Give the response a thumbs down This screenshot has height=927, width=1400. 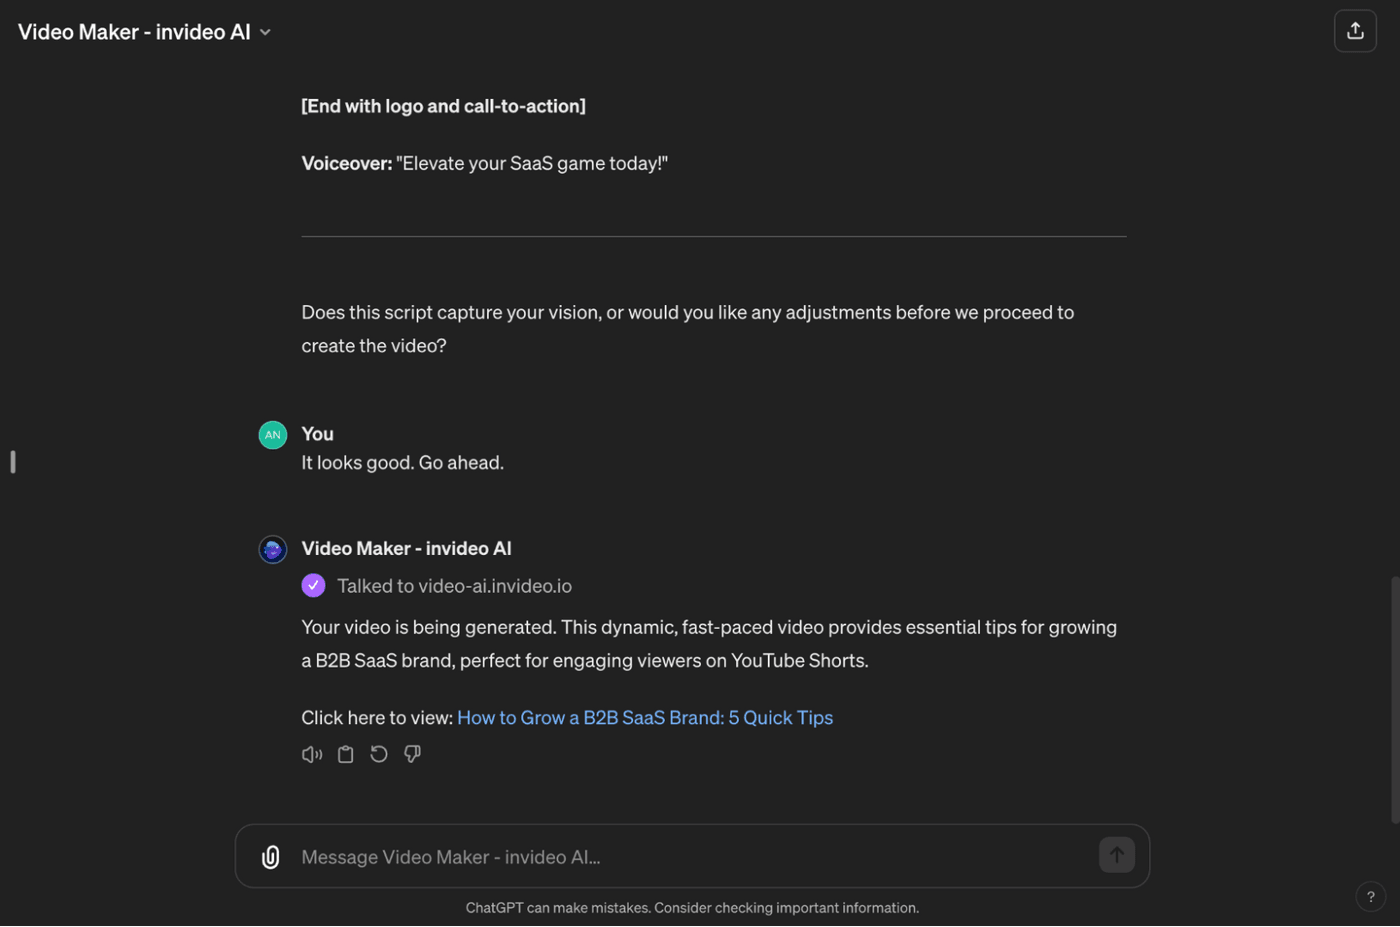tap(412, 753)
